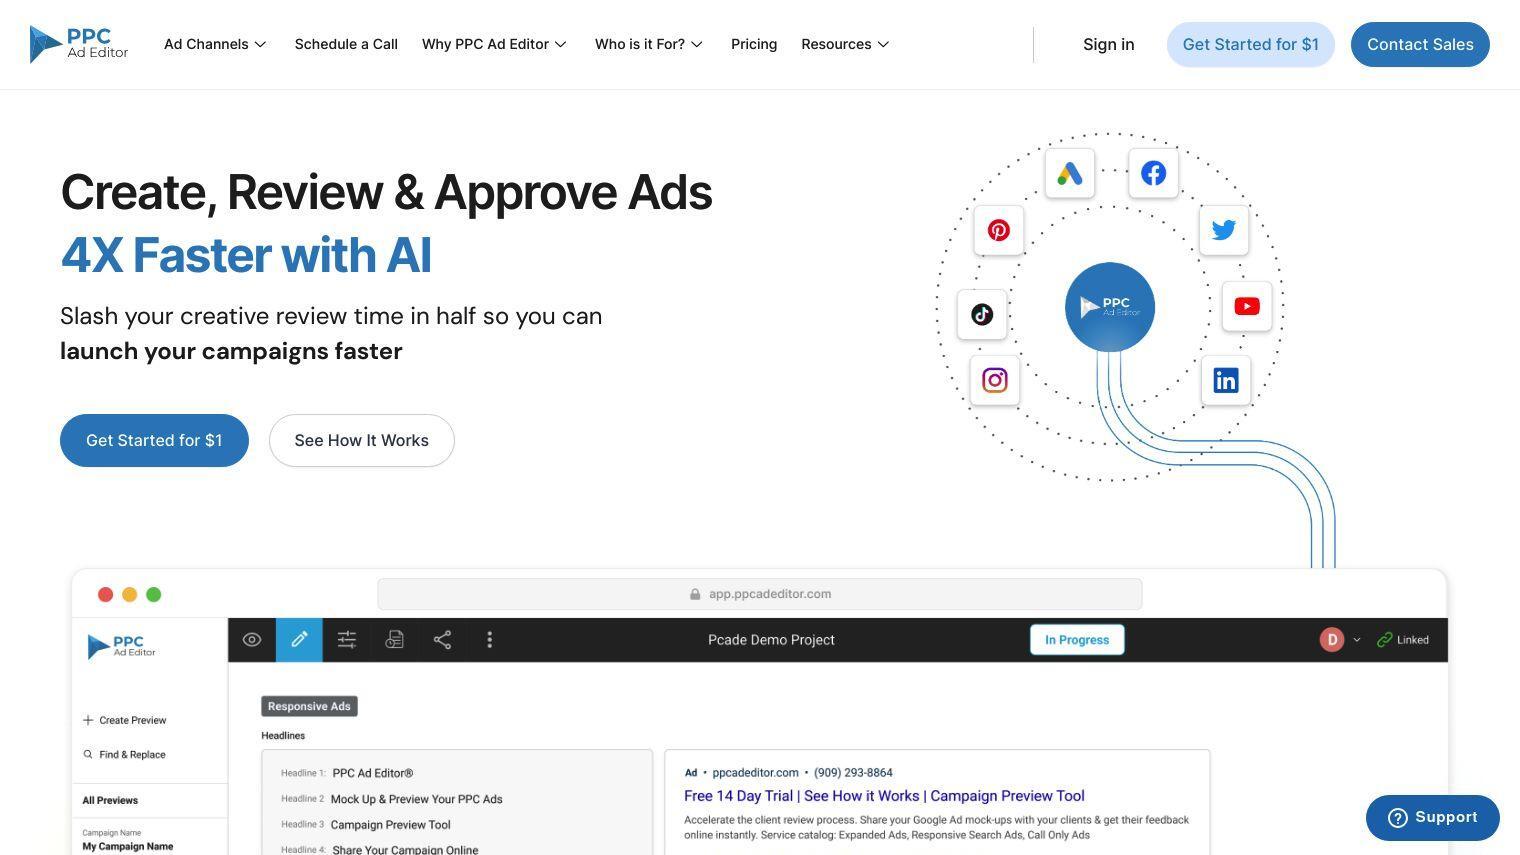The image size is (1520, 855).
Task: Open the Pricing nav link
Action: [x=754, y=44]
